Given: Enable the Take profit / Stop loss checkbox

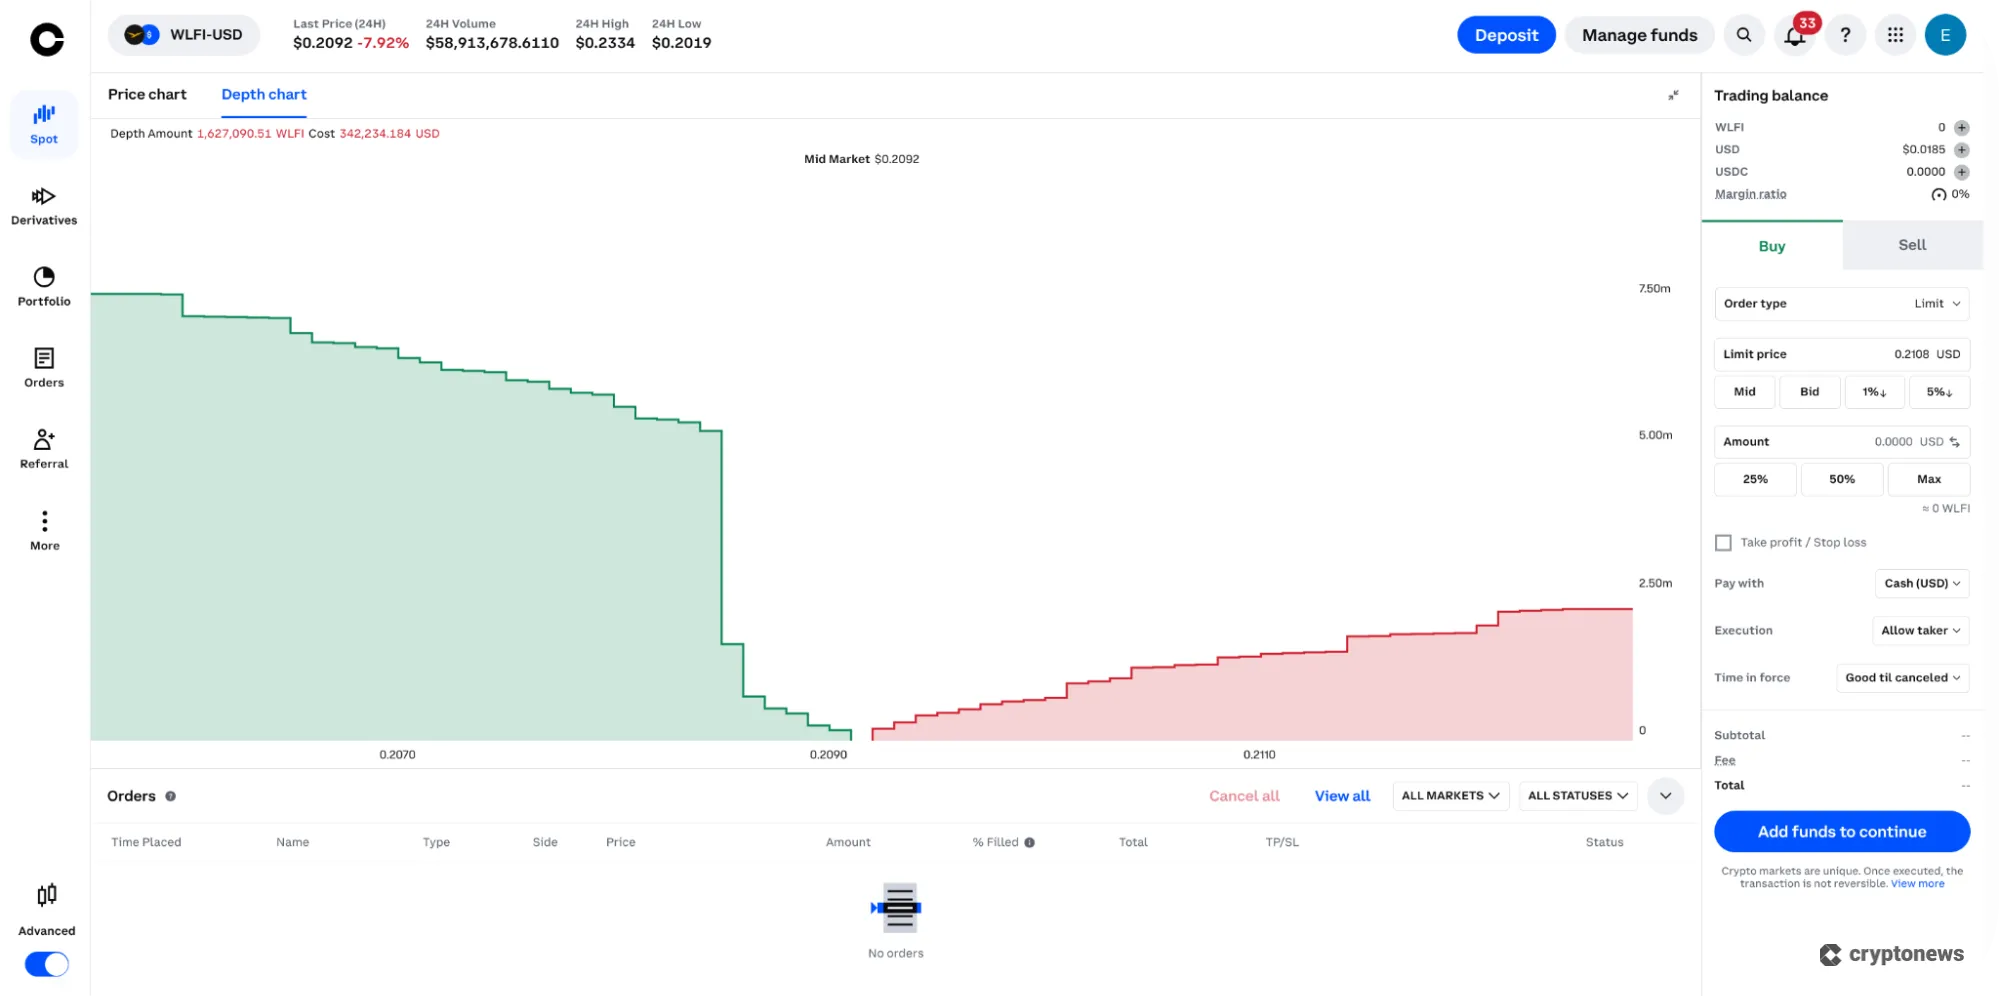Looking at the screenshot, I should (x=1723, y=542).
